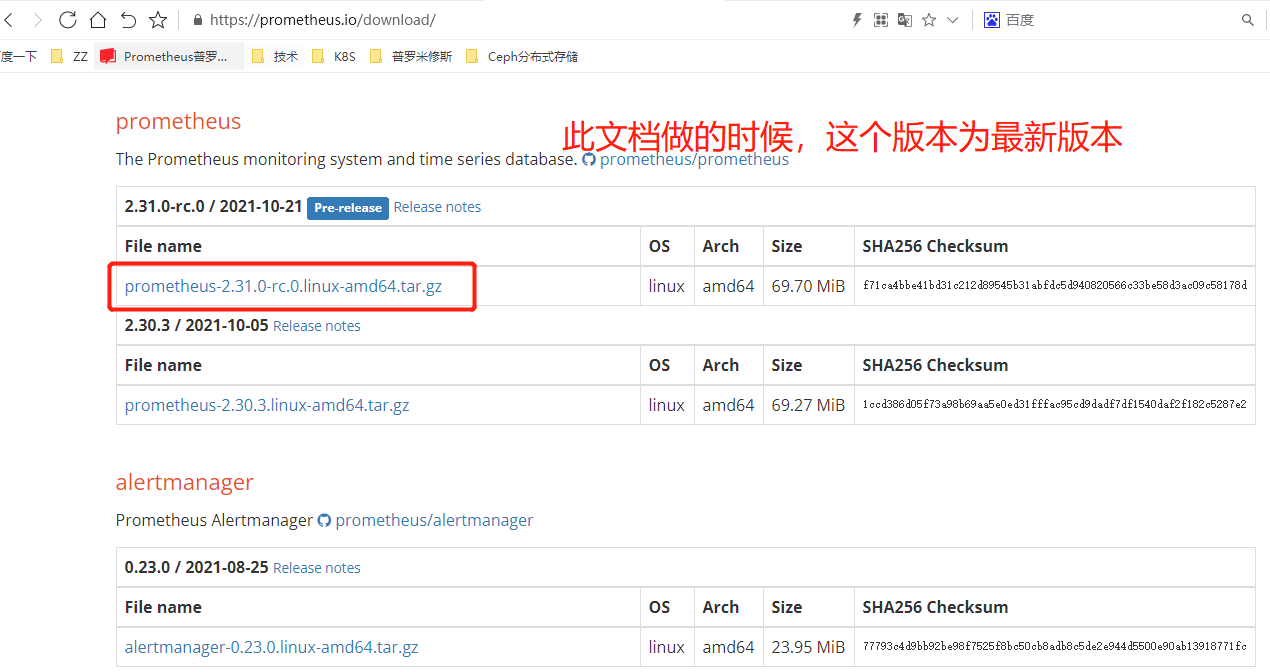
Task: Open the prometheus/prometheus GitHub link
Action: coord(694,159)
